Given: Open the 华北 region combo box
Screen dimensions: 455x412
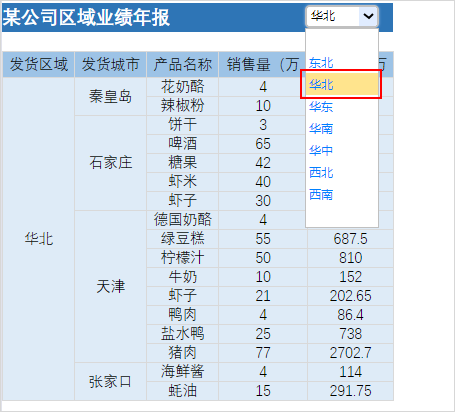Looking at the screenshot, I should (x=342, y=16).
